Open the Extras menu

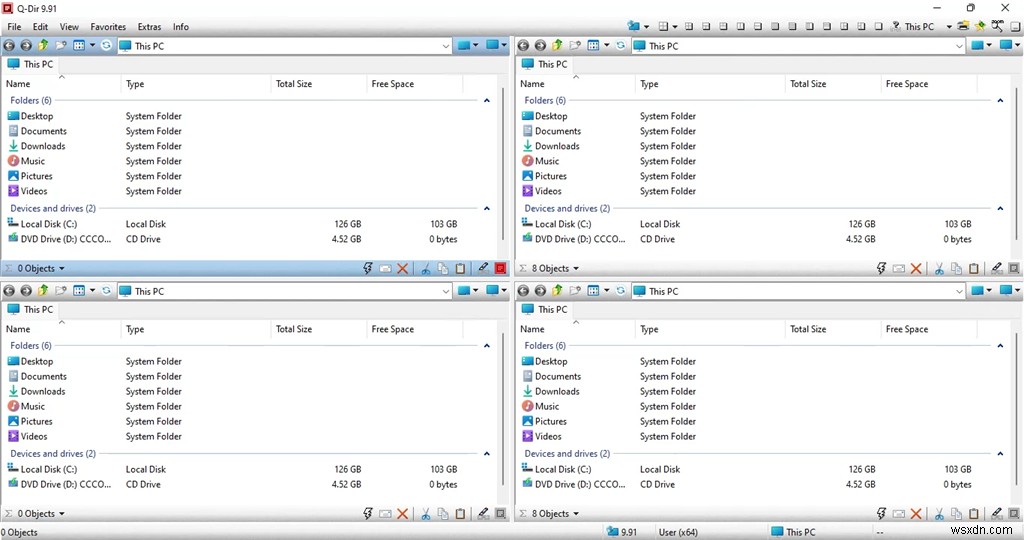tap(149, 27)
